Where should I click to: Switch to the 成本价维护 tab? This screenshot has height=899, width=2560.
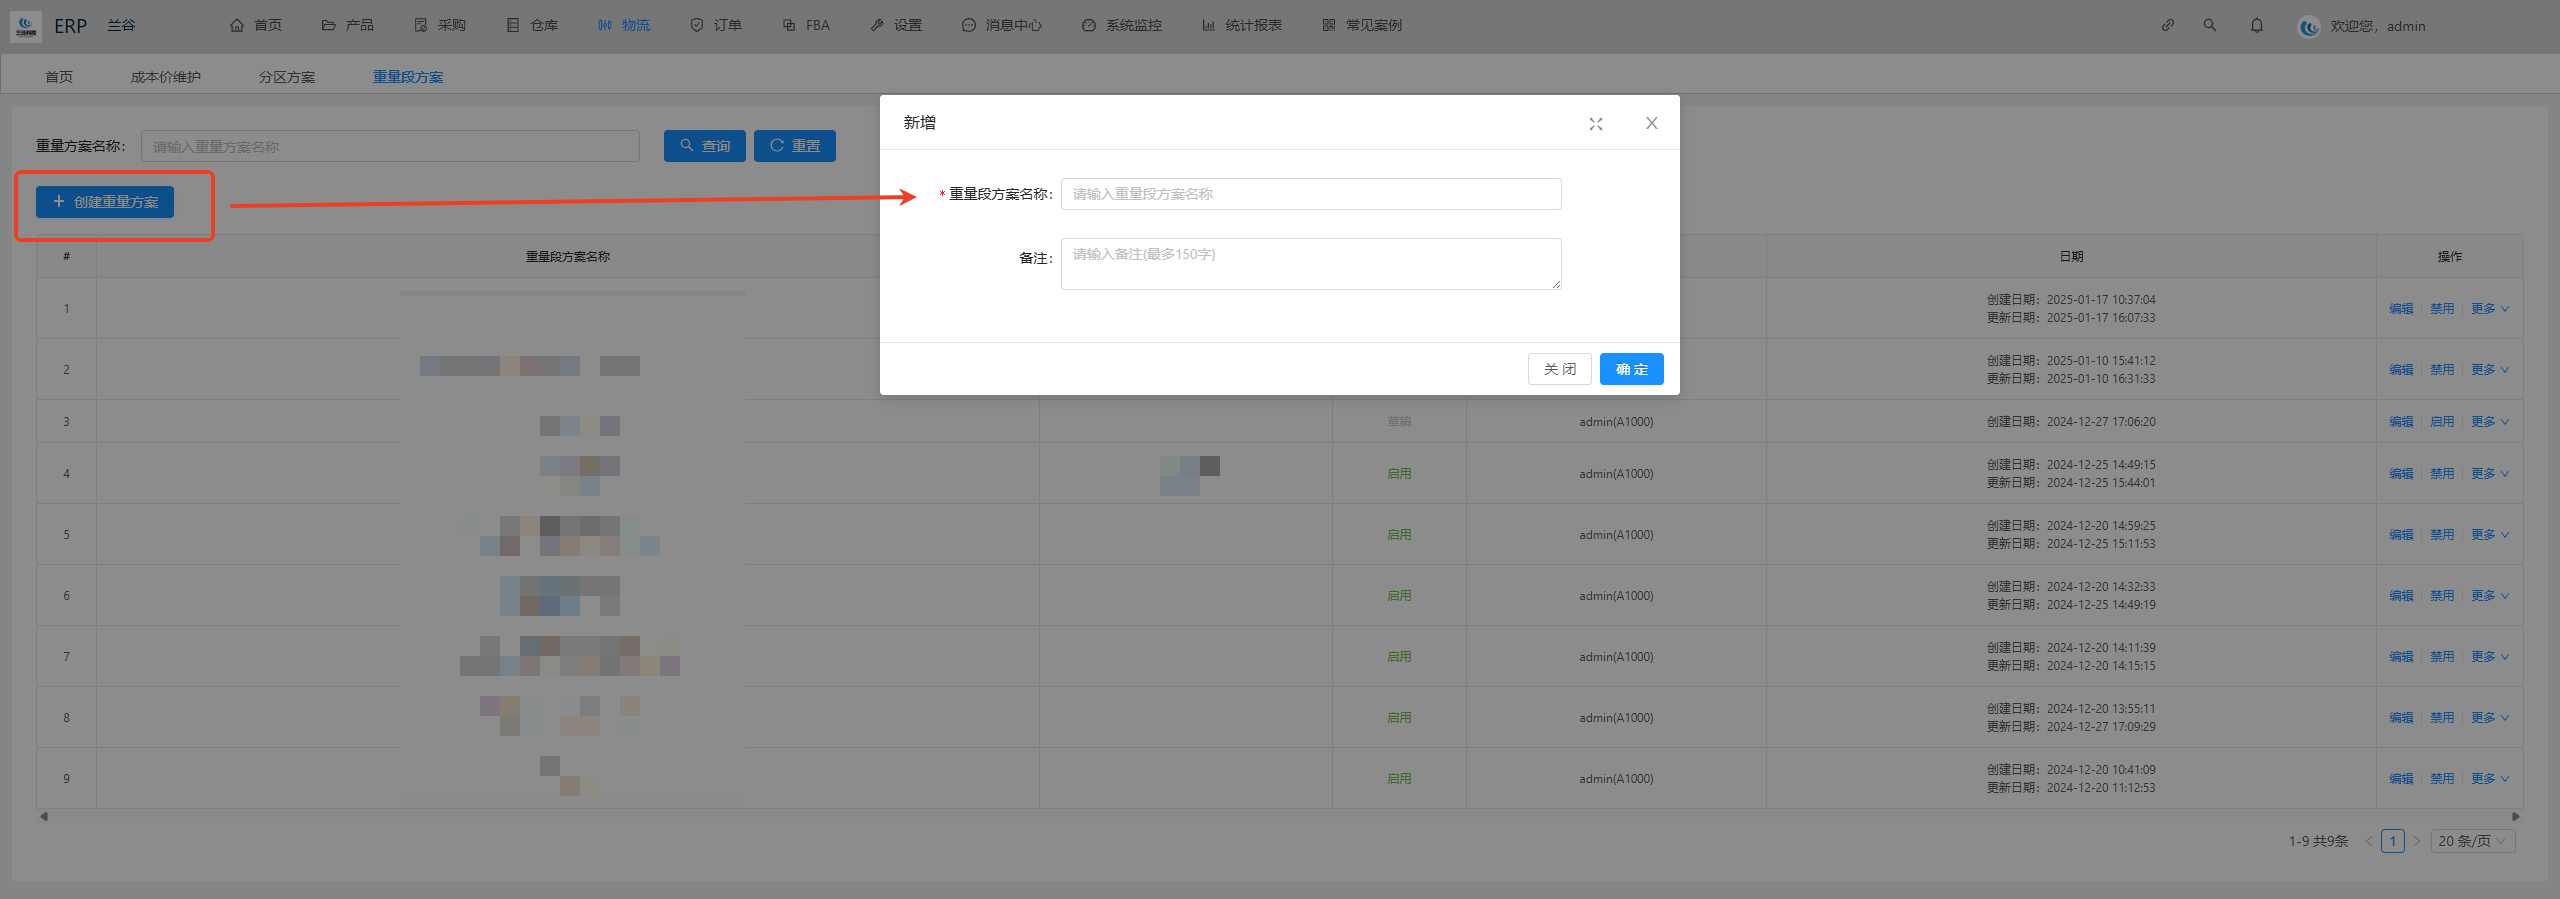(x=165, y=77)
